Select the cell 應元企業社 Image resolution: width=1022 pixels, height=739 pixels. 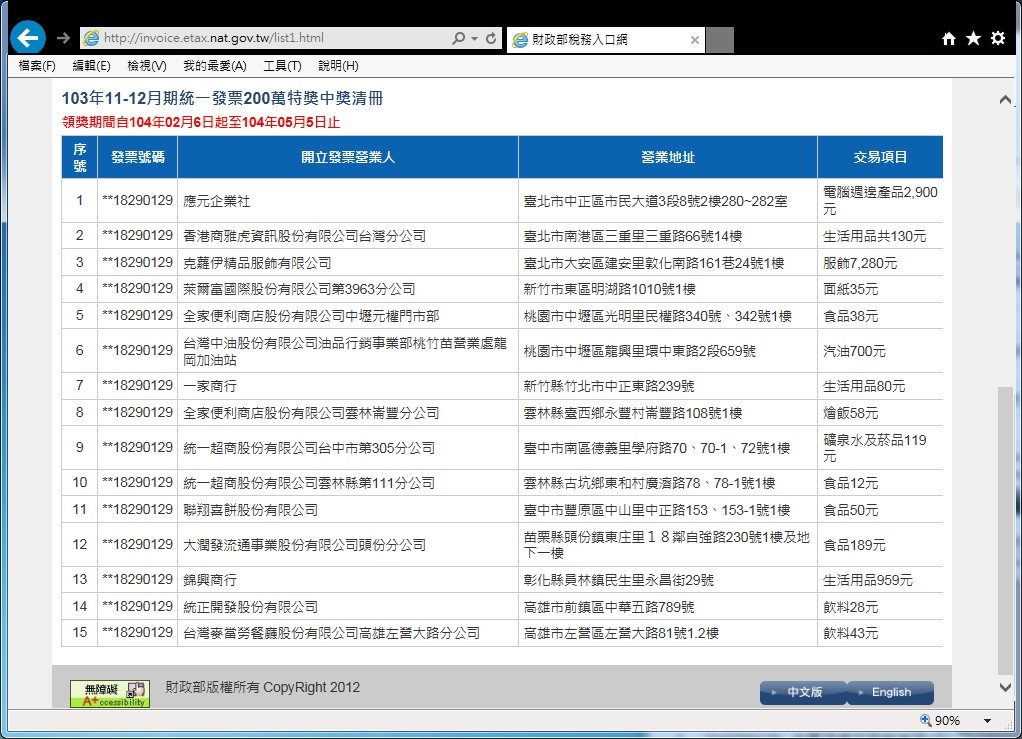pyautogui.click(x=348, y=201)
